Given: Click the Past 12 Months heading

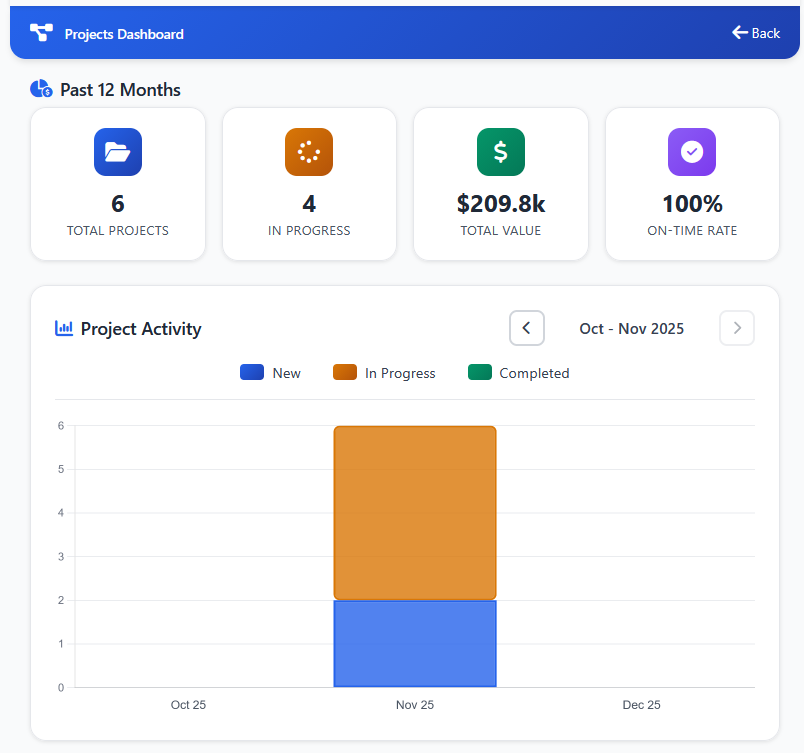Looking at the screenshot, I should coord(123,89).
